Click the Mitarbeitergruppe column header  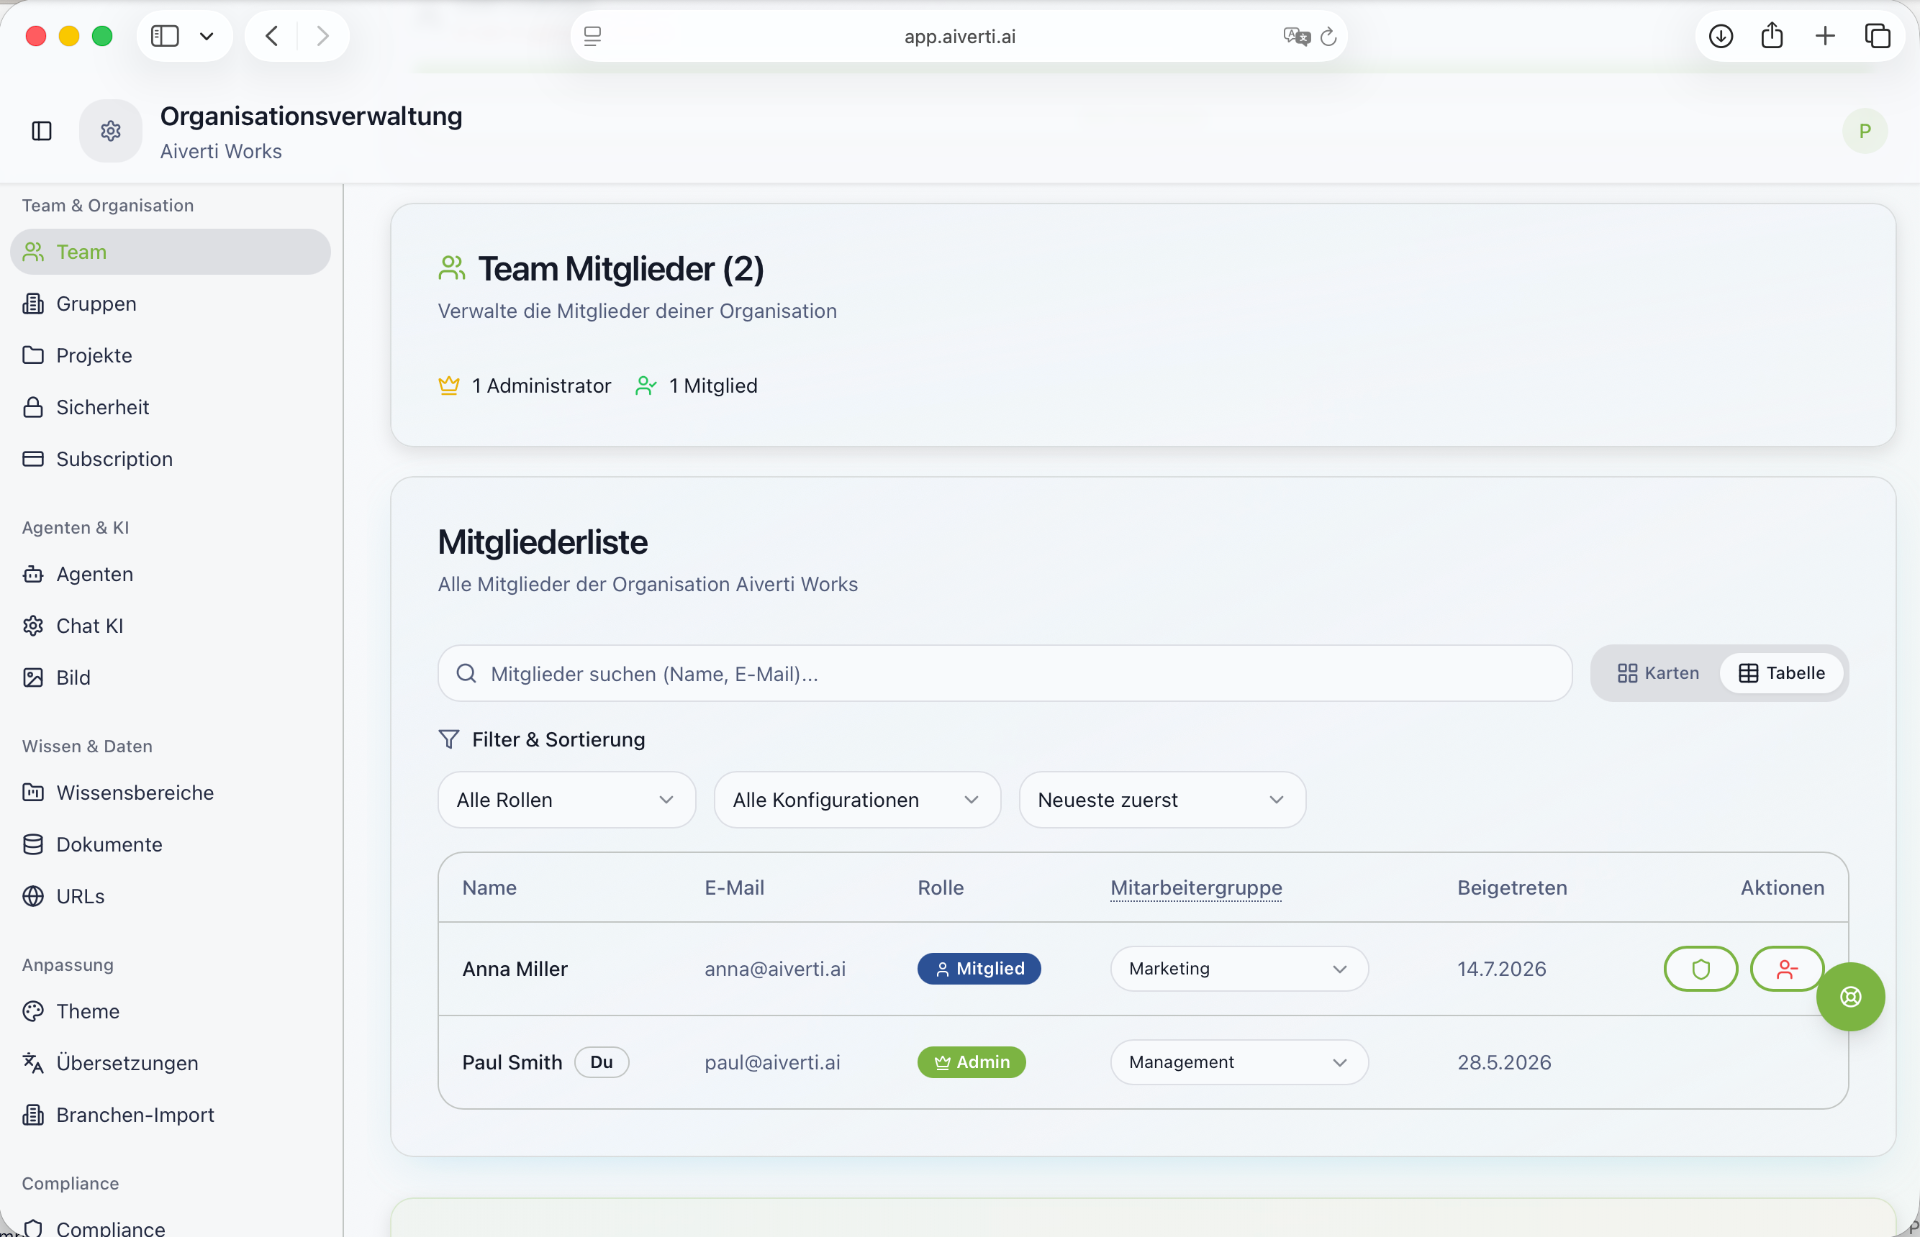pyautogui.click(x=1196, y=888)
